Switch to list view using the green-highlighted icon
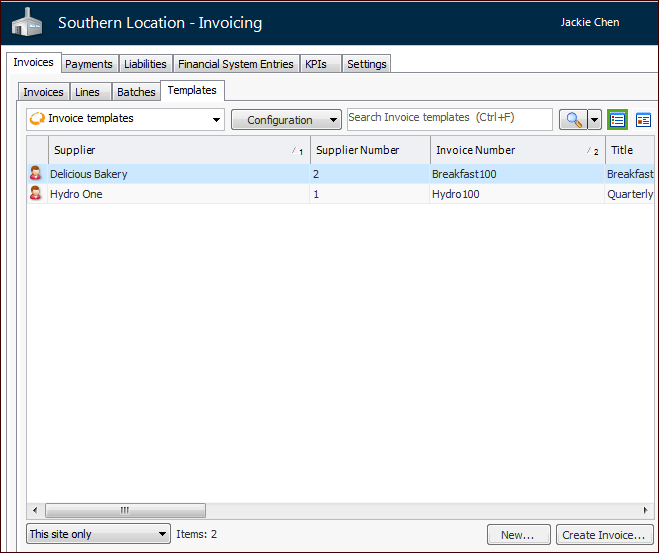 tap(617, 120)
